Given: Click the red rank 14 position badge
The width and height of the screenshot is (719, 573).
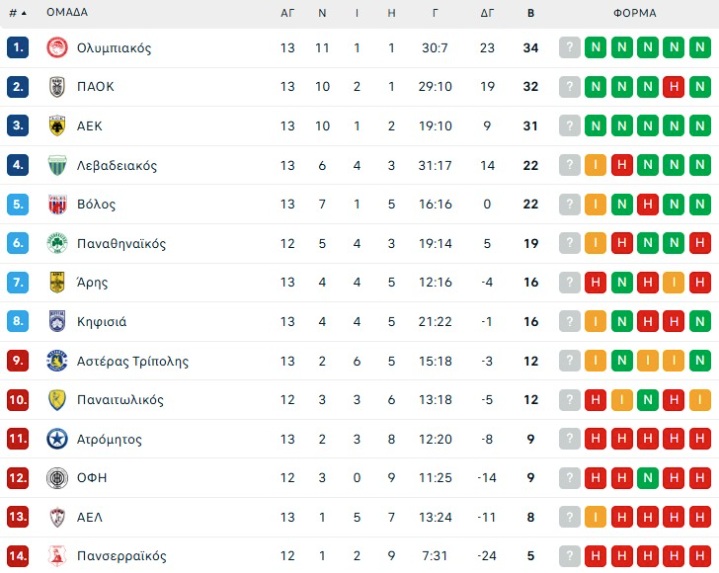Looking at the screenshot, I should click(x=18, y=556).
